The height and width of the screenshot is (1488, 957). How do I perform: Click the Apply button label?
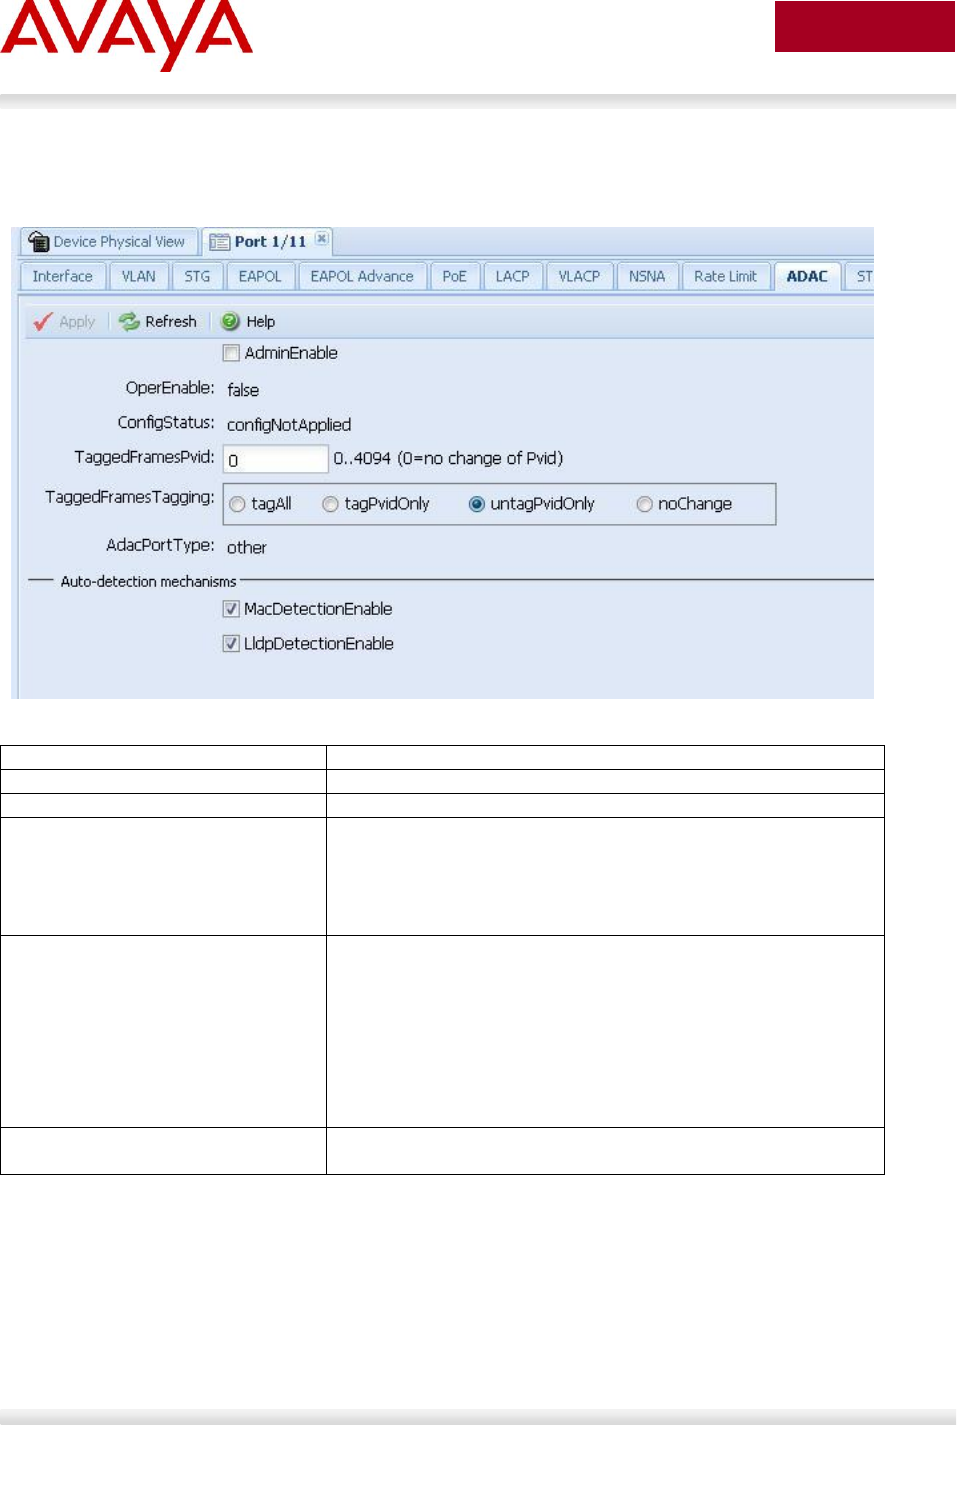(x=77, y=322)
